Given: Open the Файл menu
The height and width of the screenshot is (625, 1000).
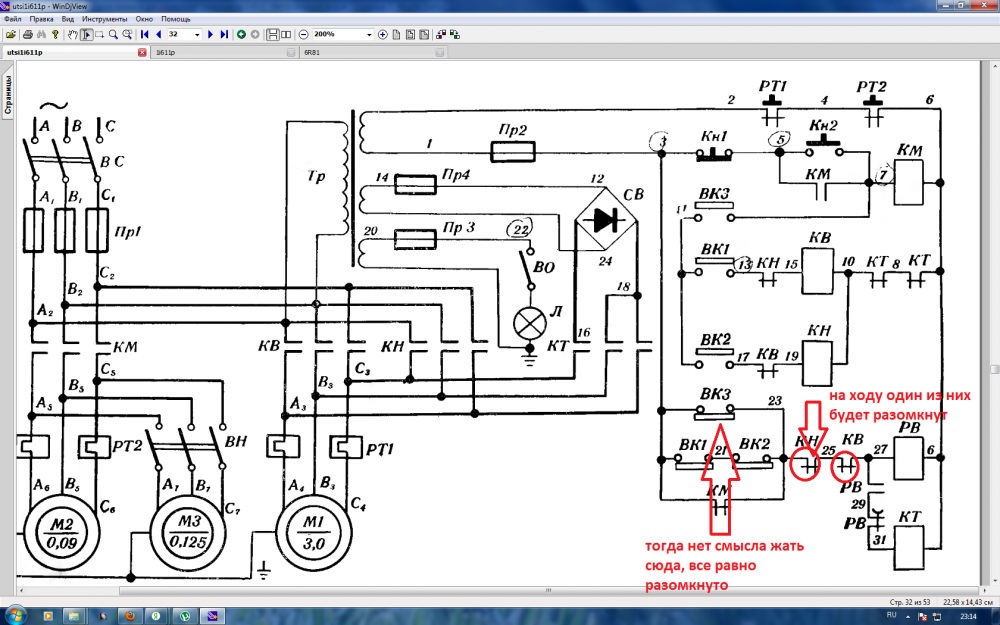Looking at the screenshot, I should pos(13,19).
